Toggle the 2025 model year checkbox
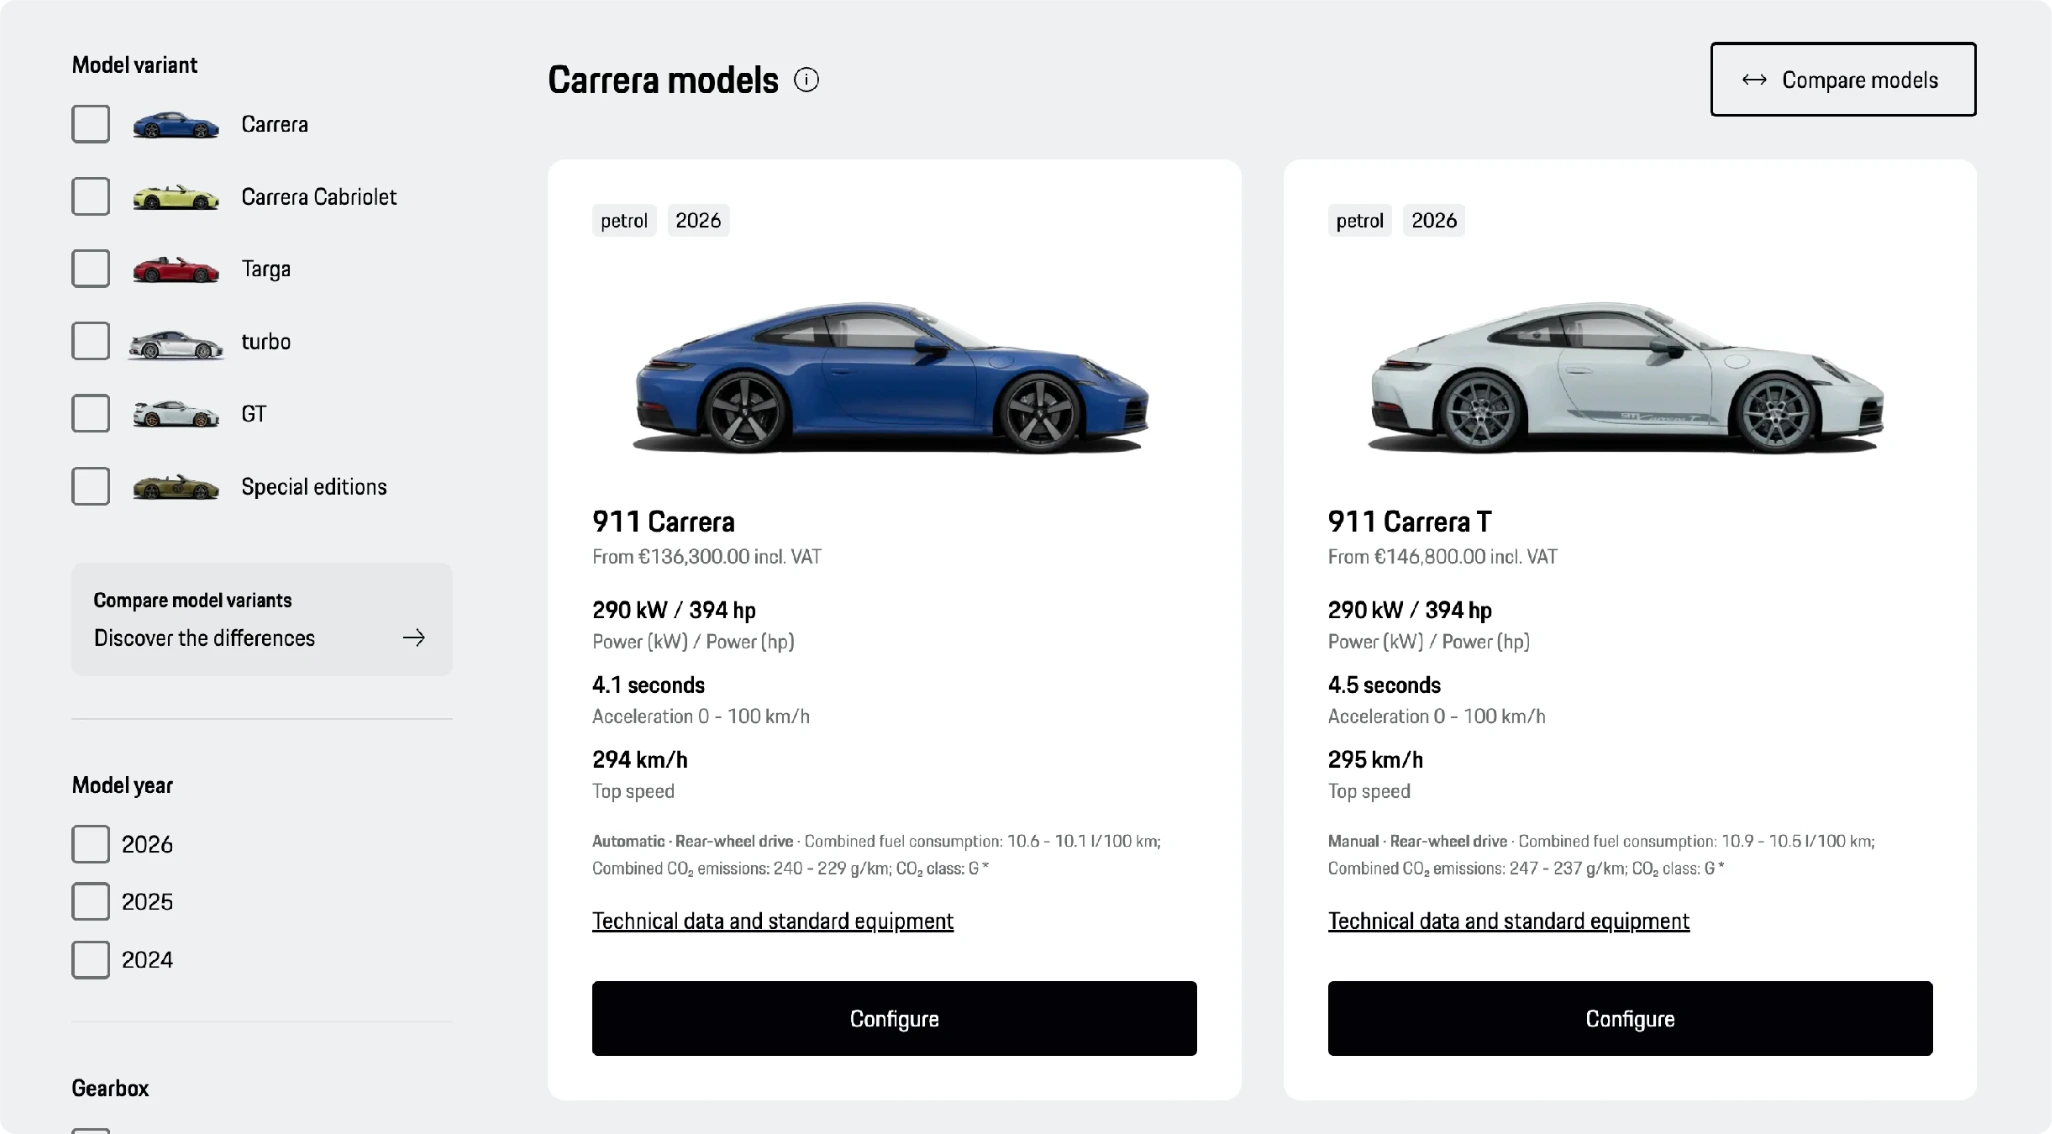The image size is (2052, 1134). click(x=91, y=902)
